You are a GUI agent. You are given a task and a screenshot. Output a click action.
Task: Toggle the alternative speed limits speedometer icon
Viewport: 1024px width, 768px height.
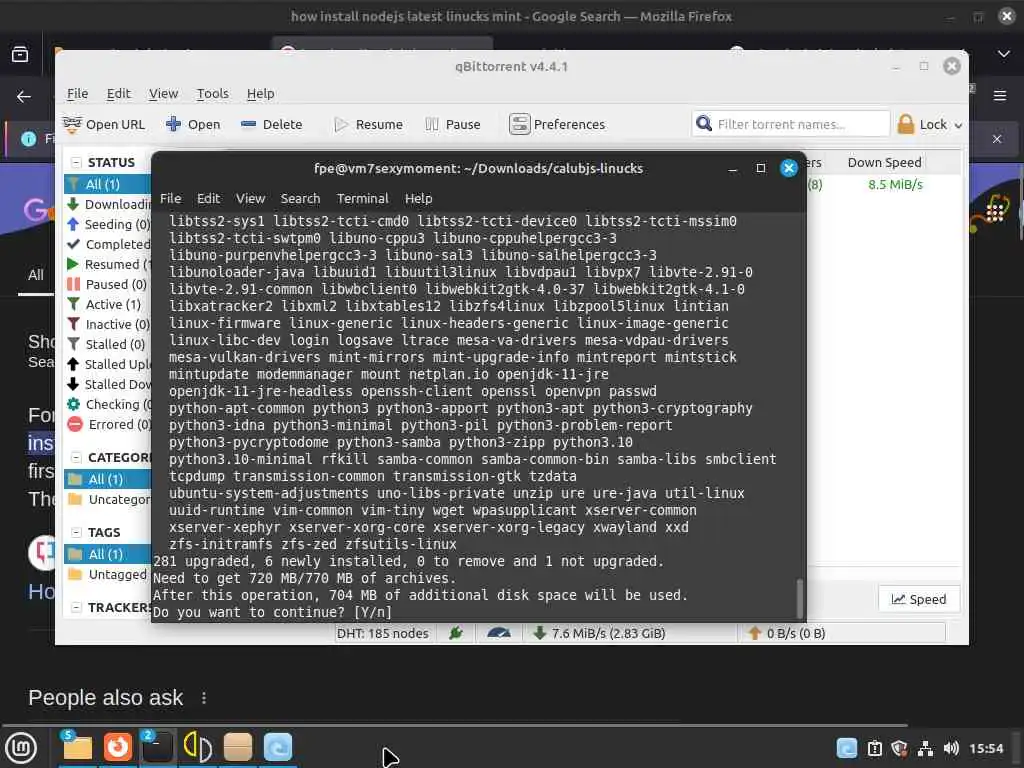click(499, 633)
